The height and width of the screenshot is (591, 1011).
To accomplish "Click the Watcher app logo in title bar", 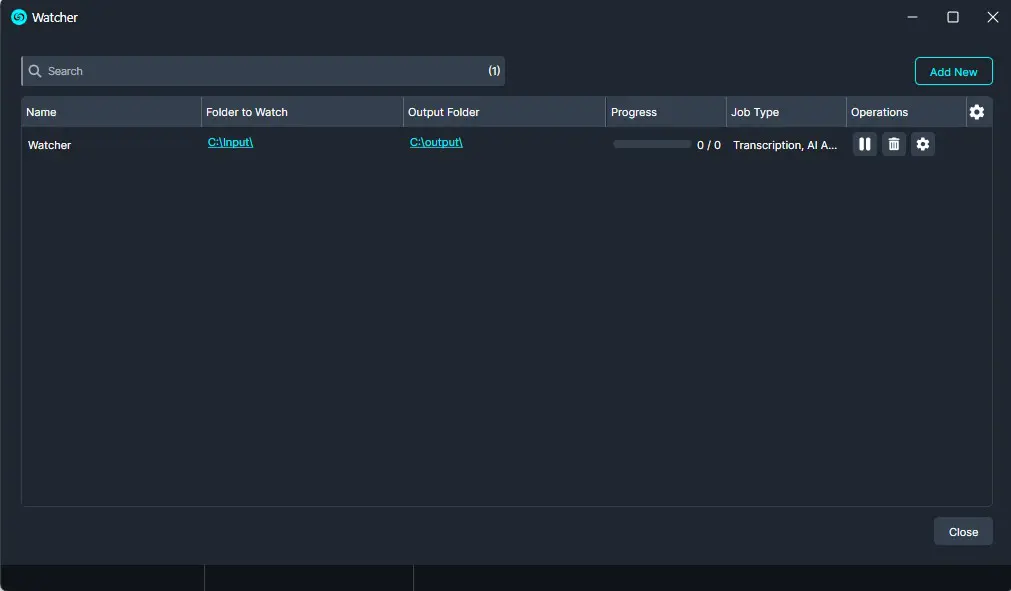I will (x=19, y=17).
